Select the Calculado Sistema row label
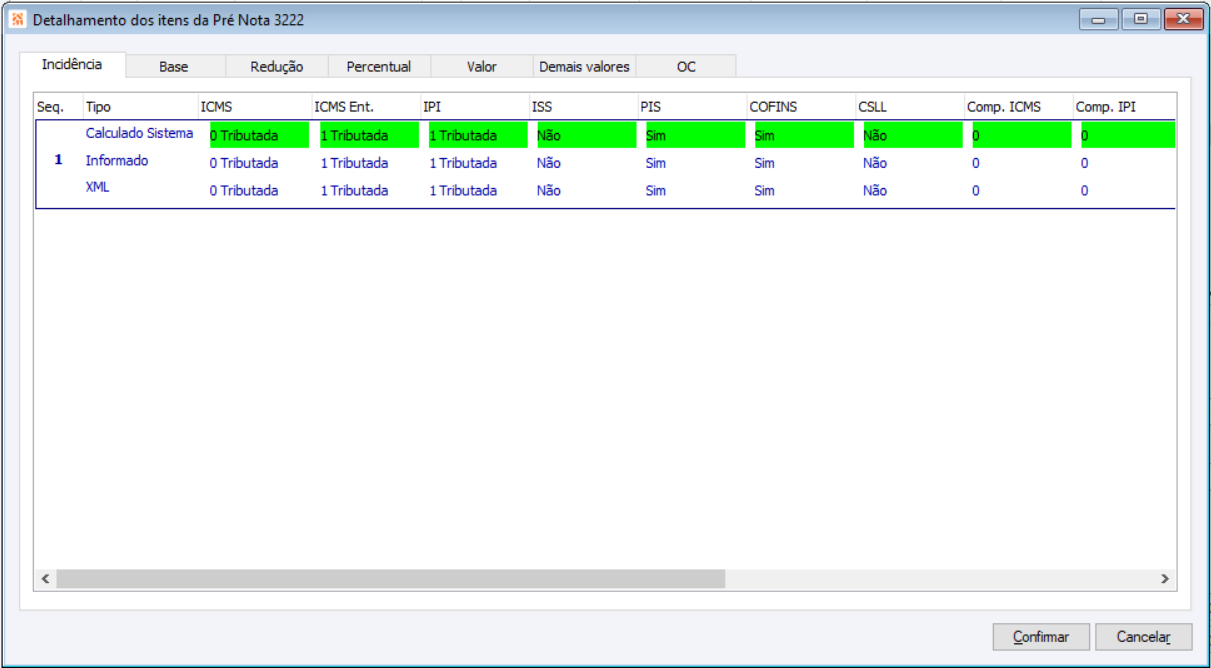Viewport: 1211px width, 668px height. (139, 133)
